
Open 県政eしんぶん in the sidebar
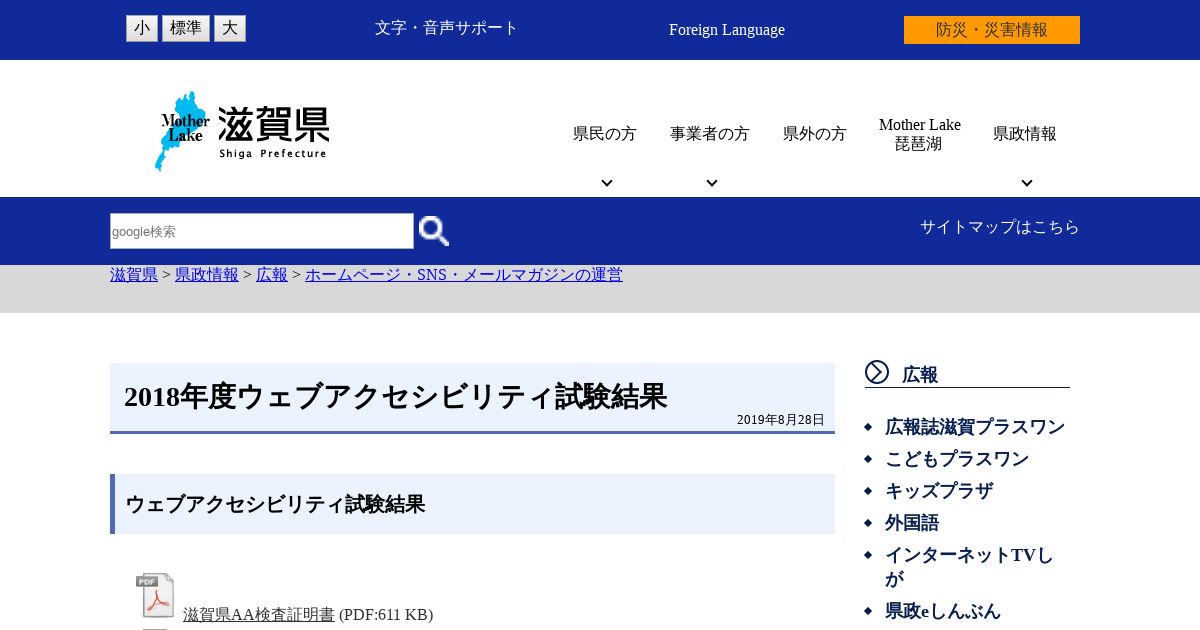pyautogui.click(x=943, y=611)
